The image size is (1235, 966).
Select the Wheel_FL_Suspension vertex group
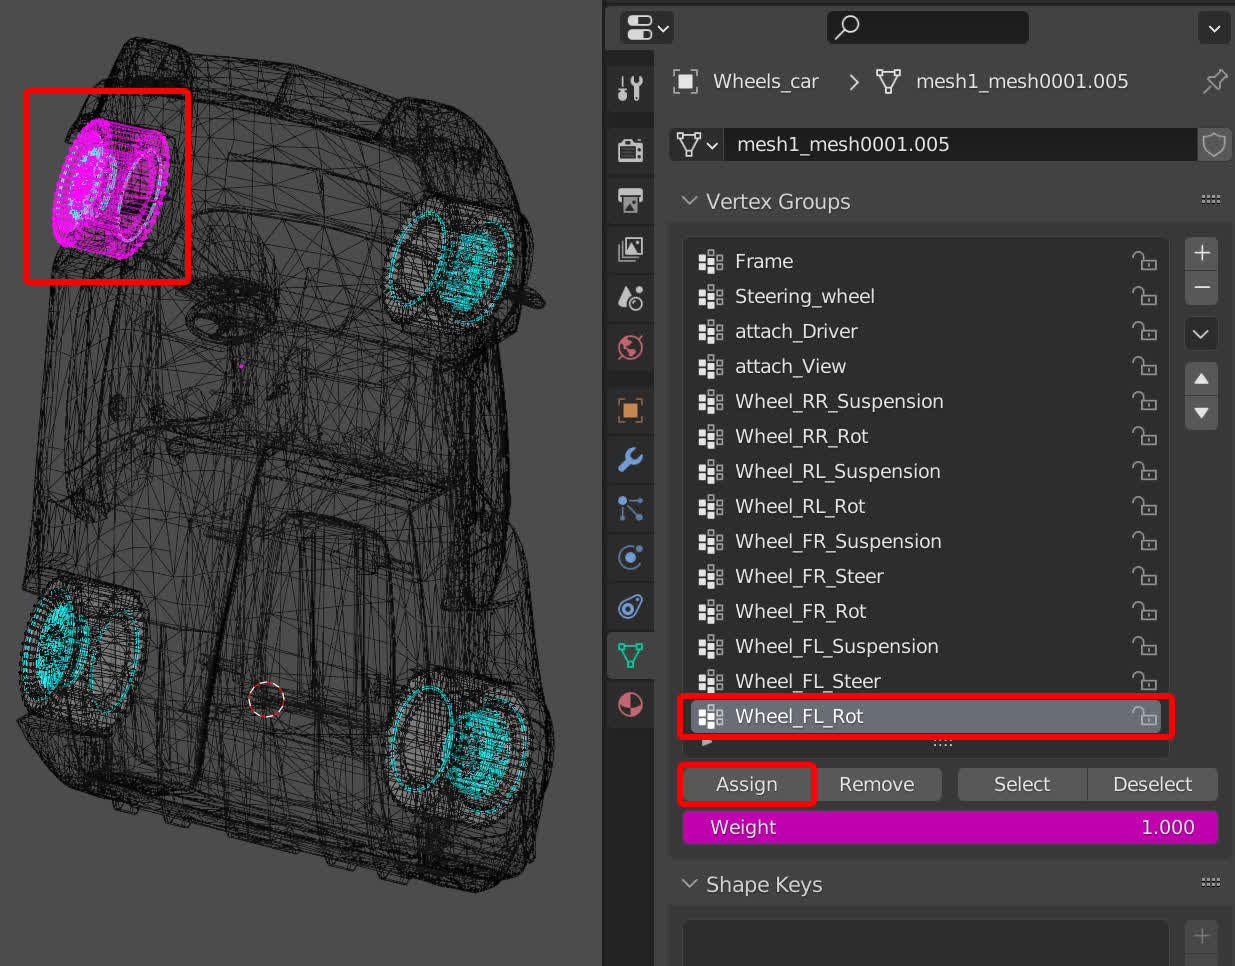[x=925, y=646]
